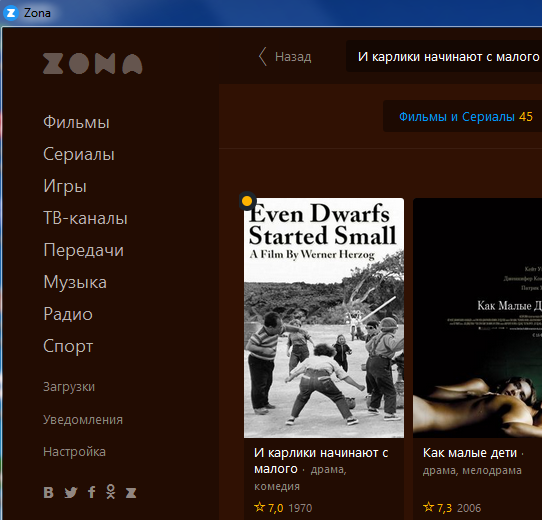This screenshot has height=520, width=542.
Task: Click year 2006 under second film
Action: (469, 508)
